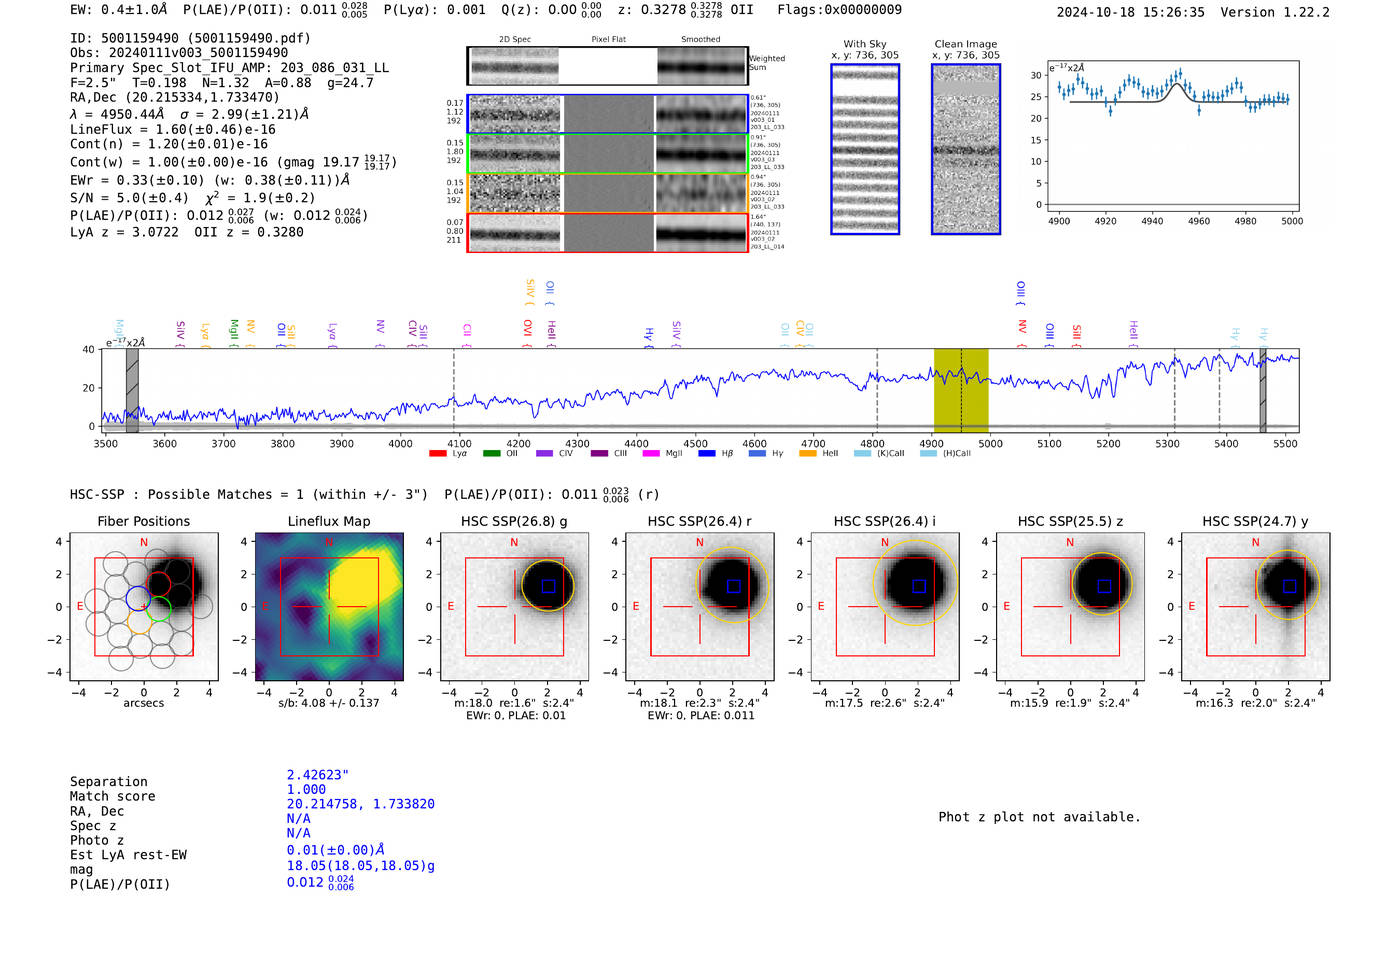Select the CIV purple legend swatch
1400x953 pixels.
point(544,453)
